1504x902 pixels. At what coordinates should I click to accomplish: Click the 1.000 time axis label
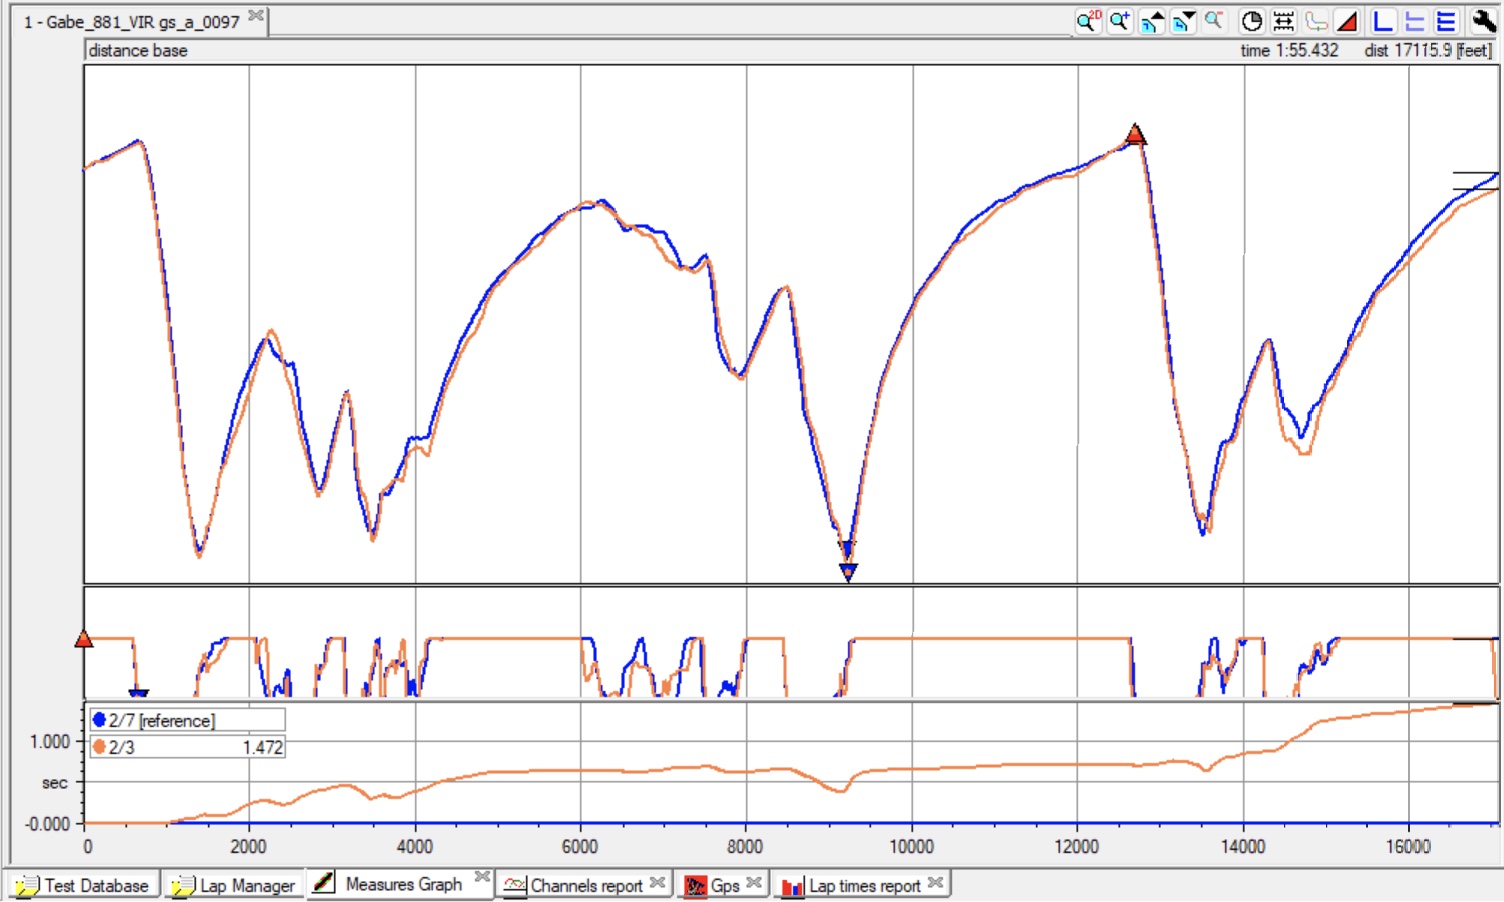tap(50, 741)
